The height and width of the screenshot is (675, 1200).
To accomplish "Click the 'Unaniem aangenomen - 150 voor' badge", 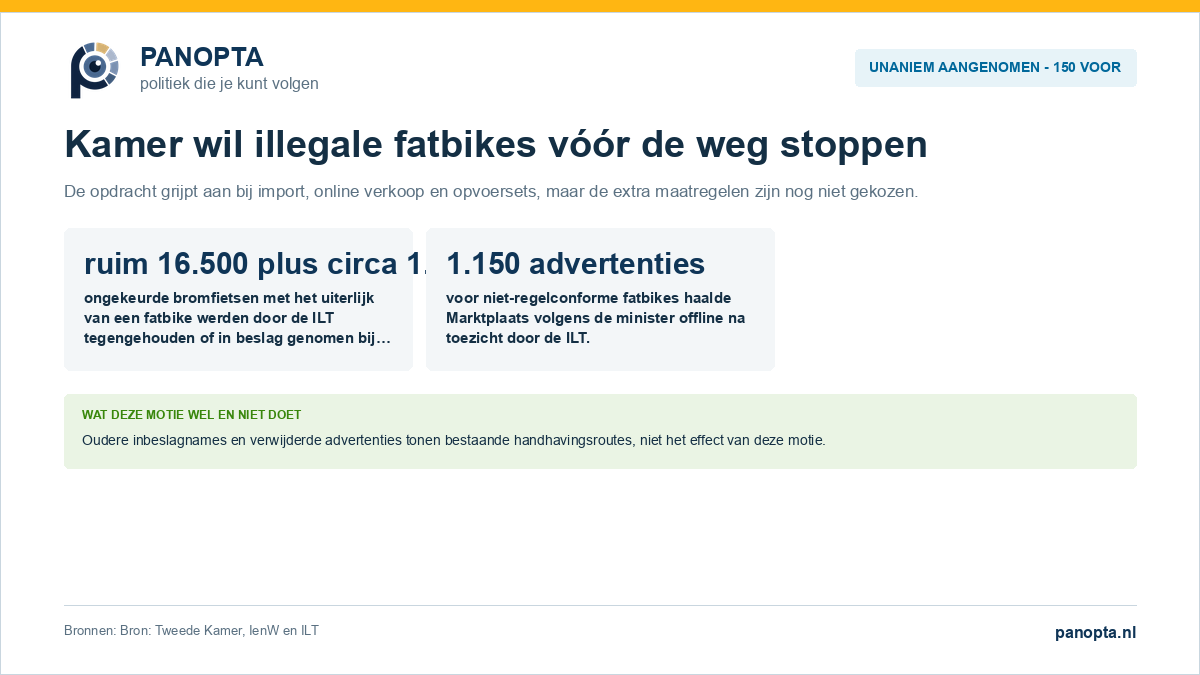I will (x=995, y=68).
